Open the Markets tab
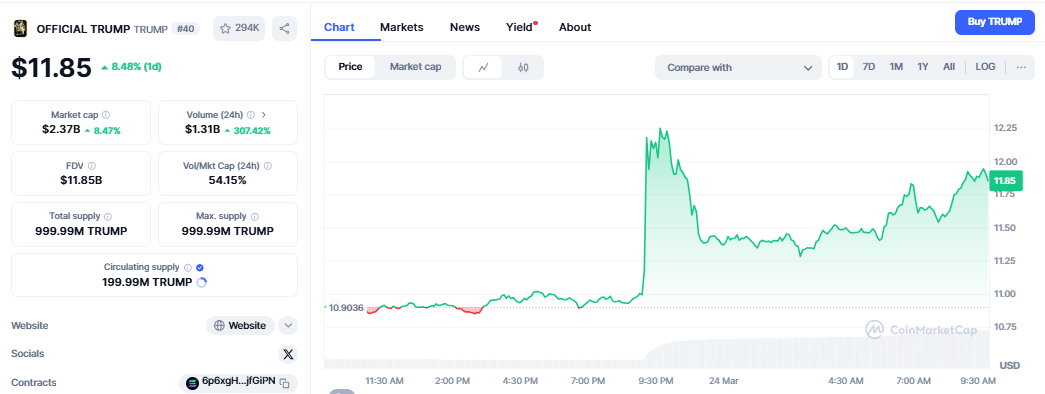 click(x=402, y=27)
